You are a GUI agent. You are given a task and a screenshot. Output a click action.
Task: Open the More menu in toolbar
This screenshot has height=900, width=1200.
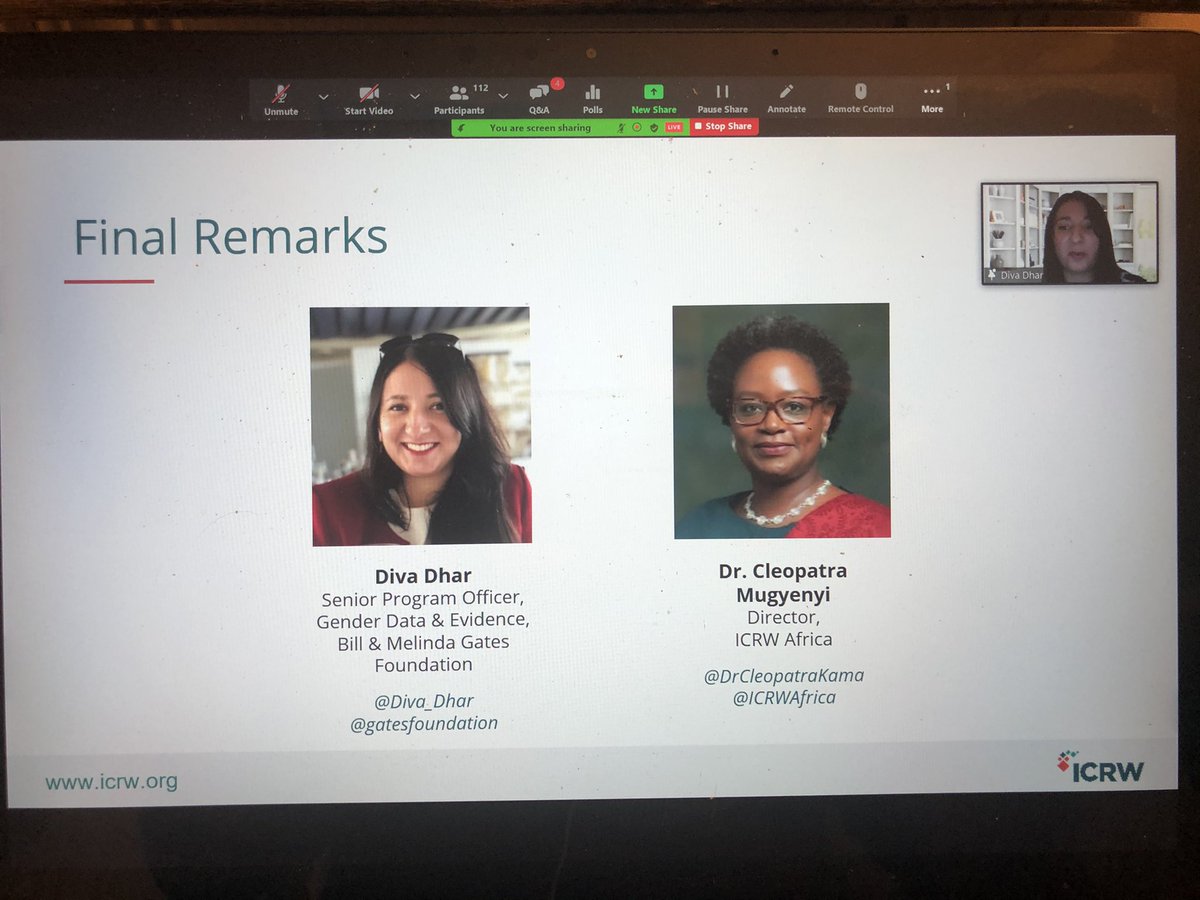(932, 99)
